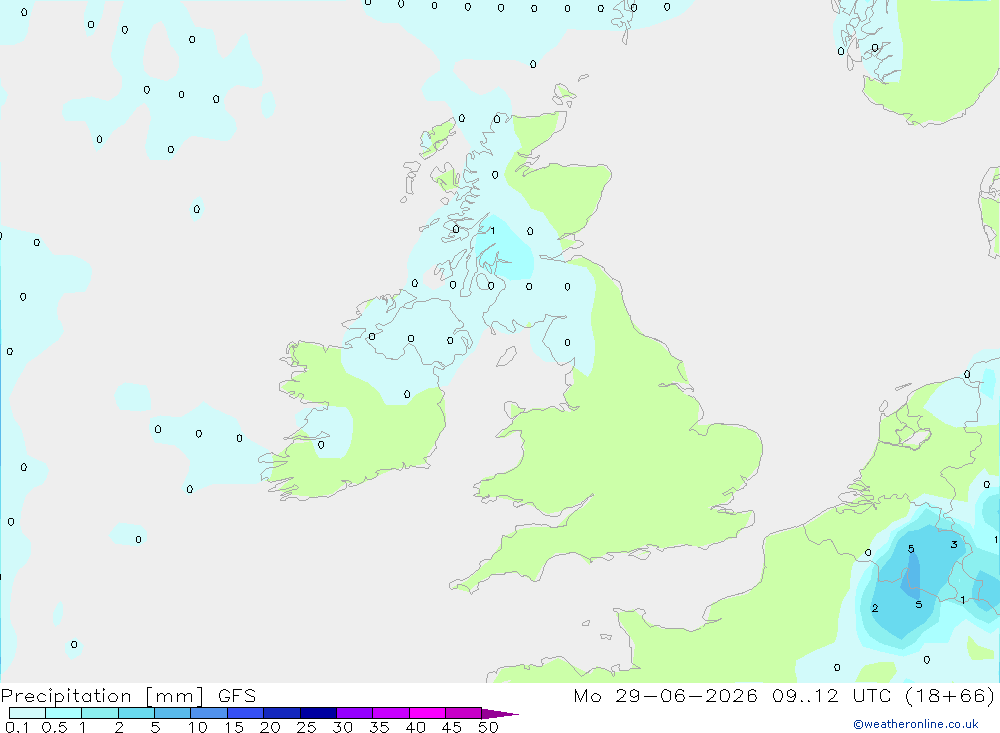Click the '2' precipitation value over northern France

(x=875, y=608)
